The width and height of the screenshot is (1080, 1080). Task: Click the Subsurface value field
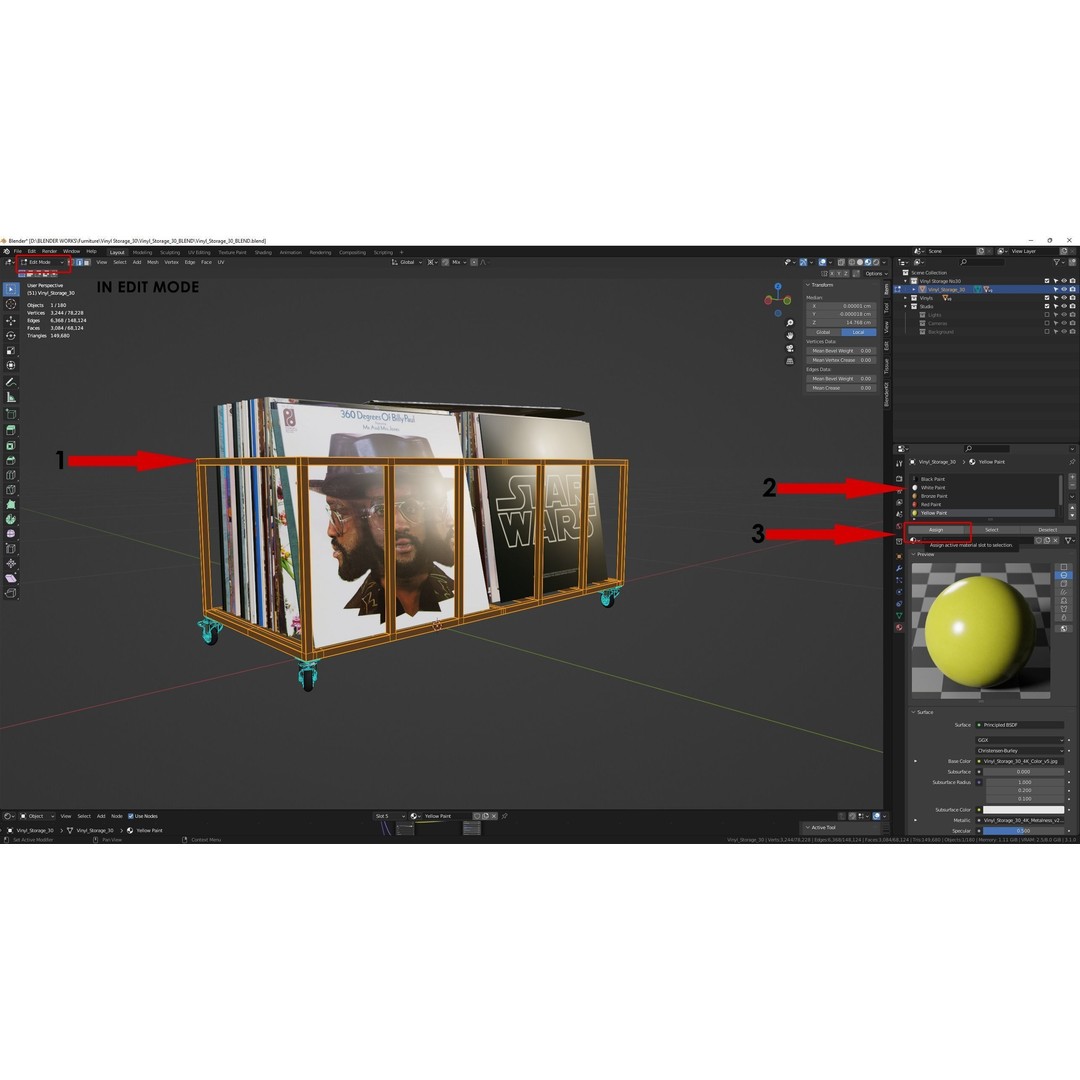coord(1024,772)
